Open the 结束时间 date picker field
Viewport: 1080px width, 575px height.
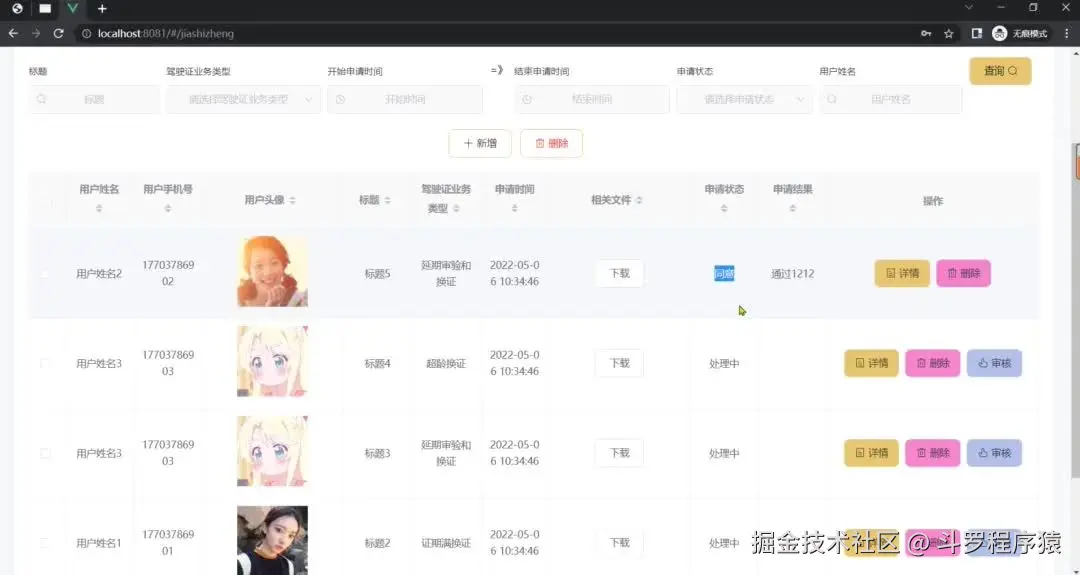pos(592,99)
